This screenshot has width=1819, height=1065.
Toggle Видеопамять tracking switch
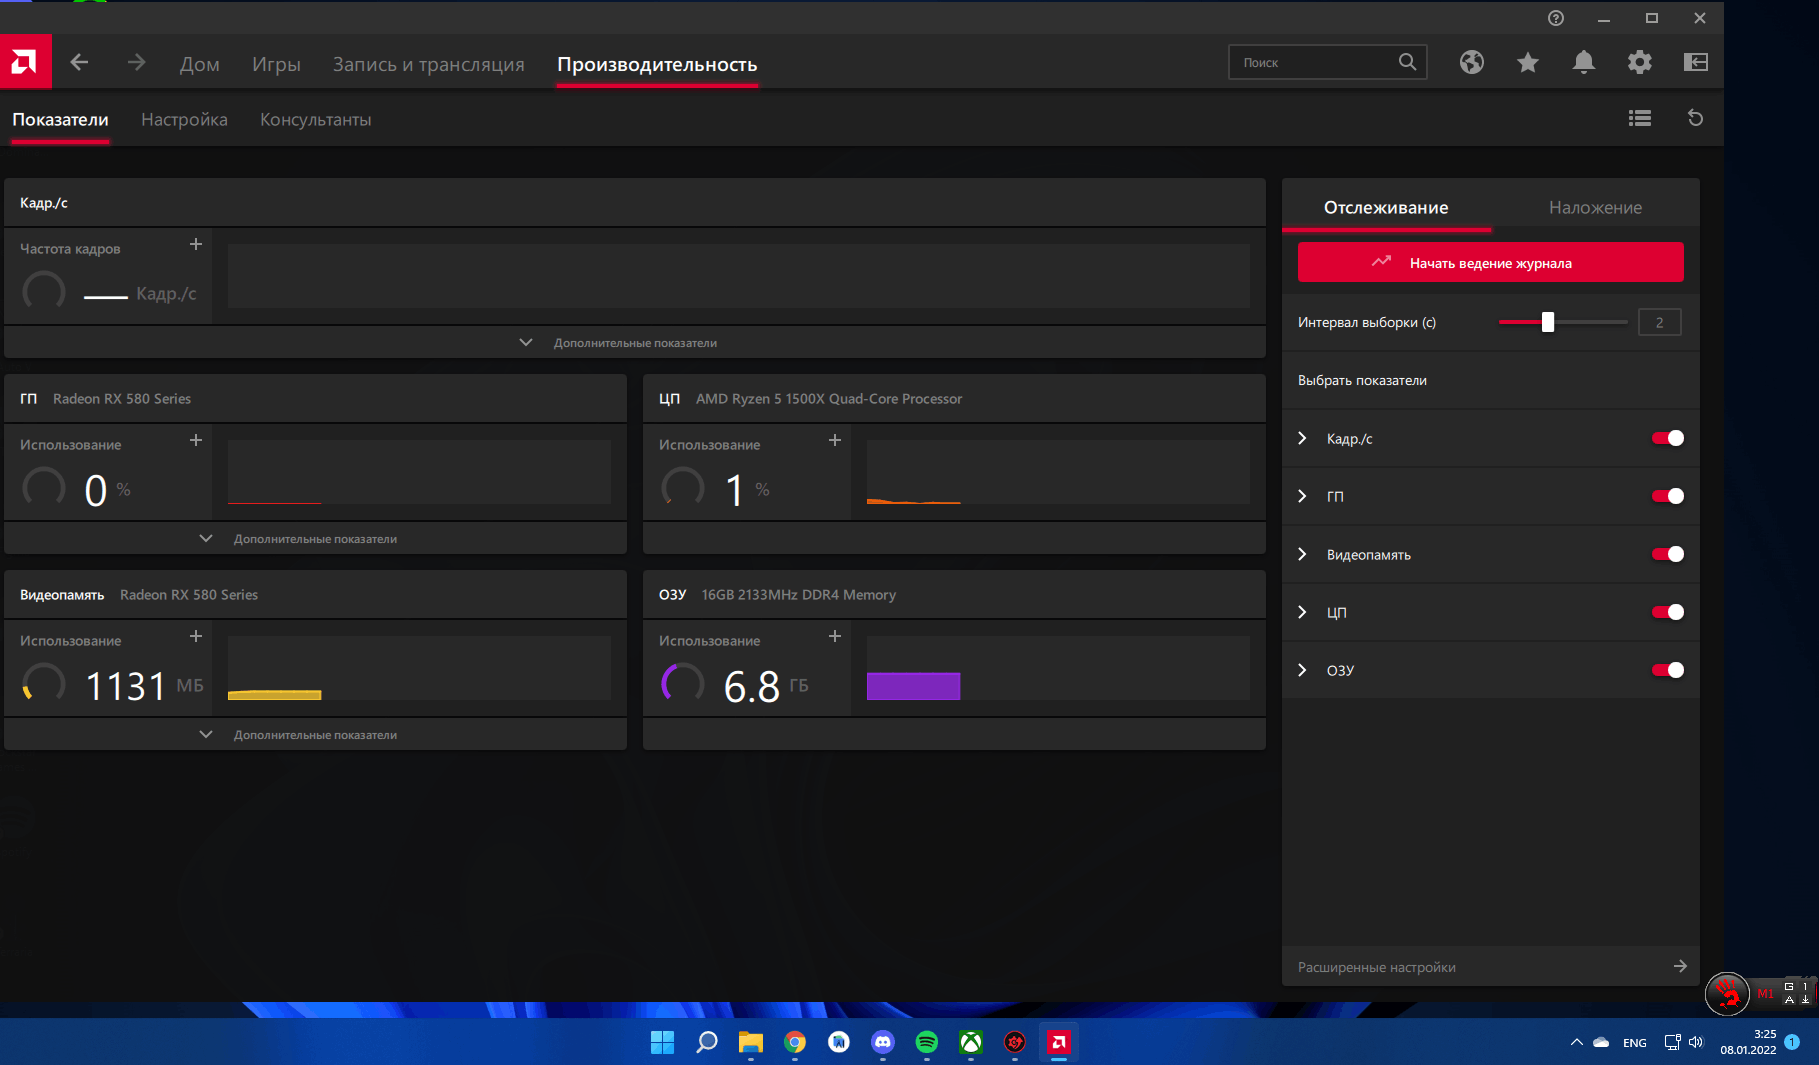point(1667,554)
